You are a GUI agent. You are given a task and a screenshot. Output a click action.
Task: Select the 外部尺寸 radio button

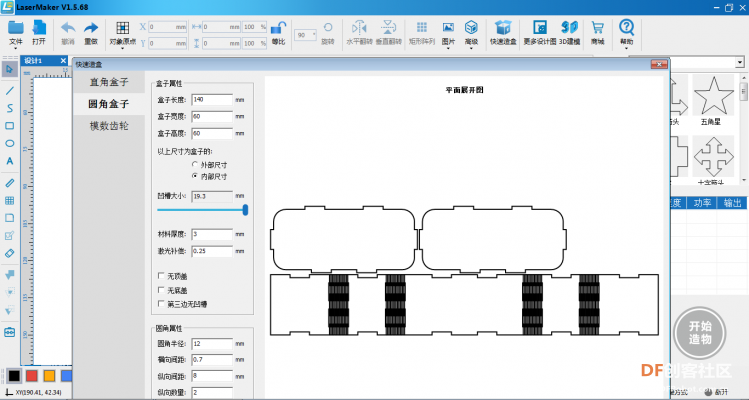pyautogui.click(x=194, y=164)
